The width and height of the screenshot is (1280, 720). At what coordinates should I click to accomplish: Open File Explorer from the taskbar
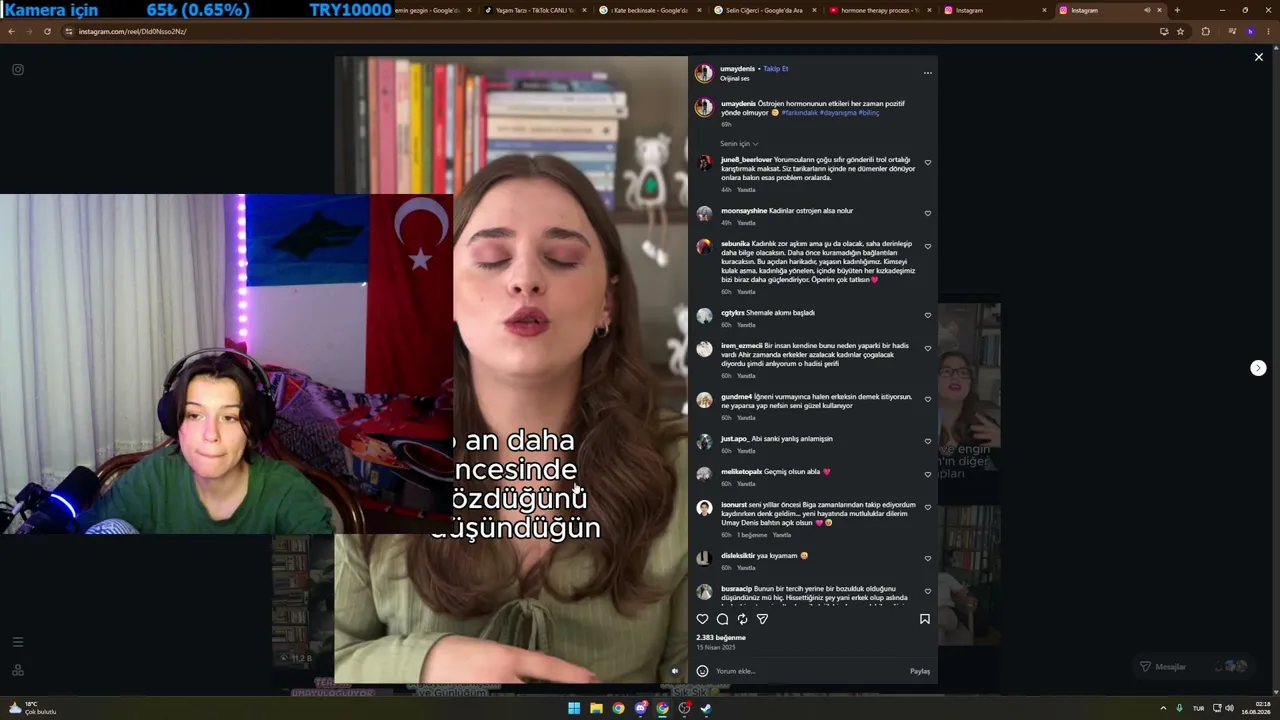point(596,708)
